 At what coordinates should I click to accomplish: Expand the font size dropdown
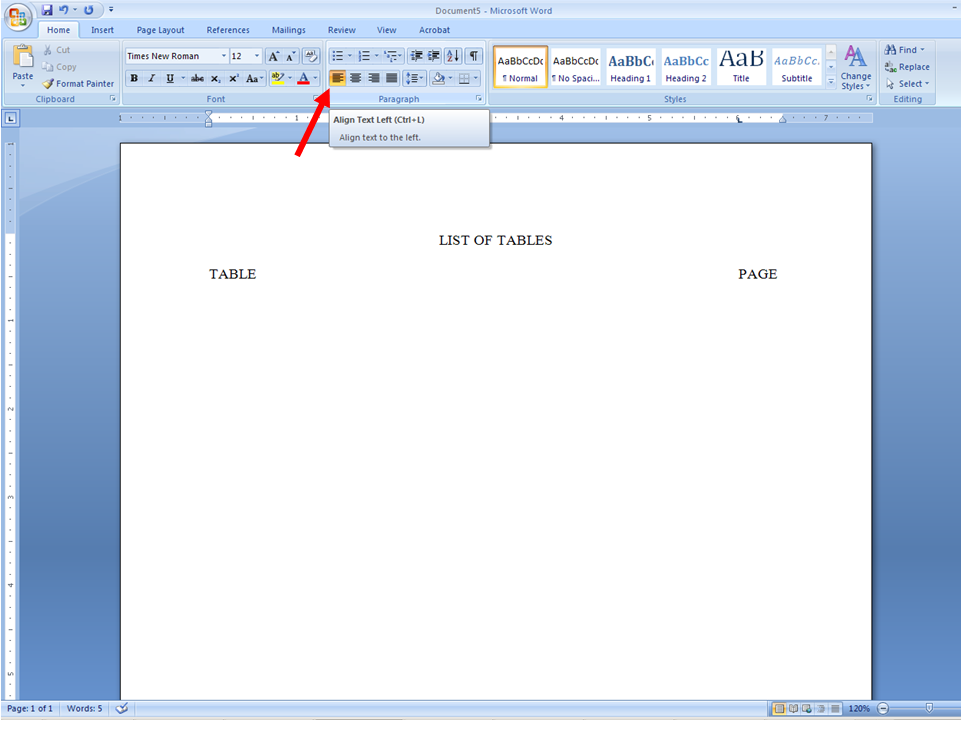pyautogui.click(x=256, y=55)
